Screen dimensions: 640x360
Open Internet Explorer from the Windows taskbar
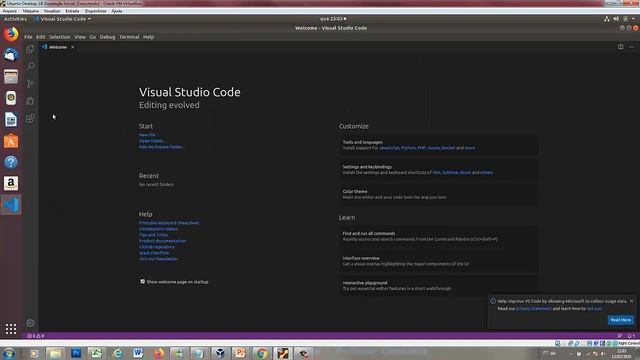(118, 353)
